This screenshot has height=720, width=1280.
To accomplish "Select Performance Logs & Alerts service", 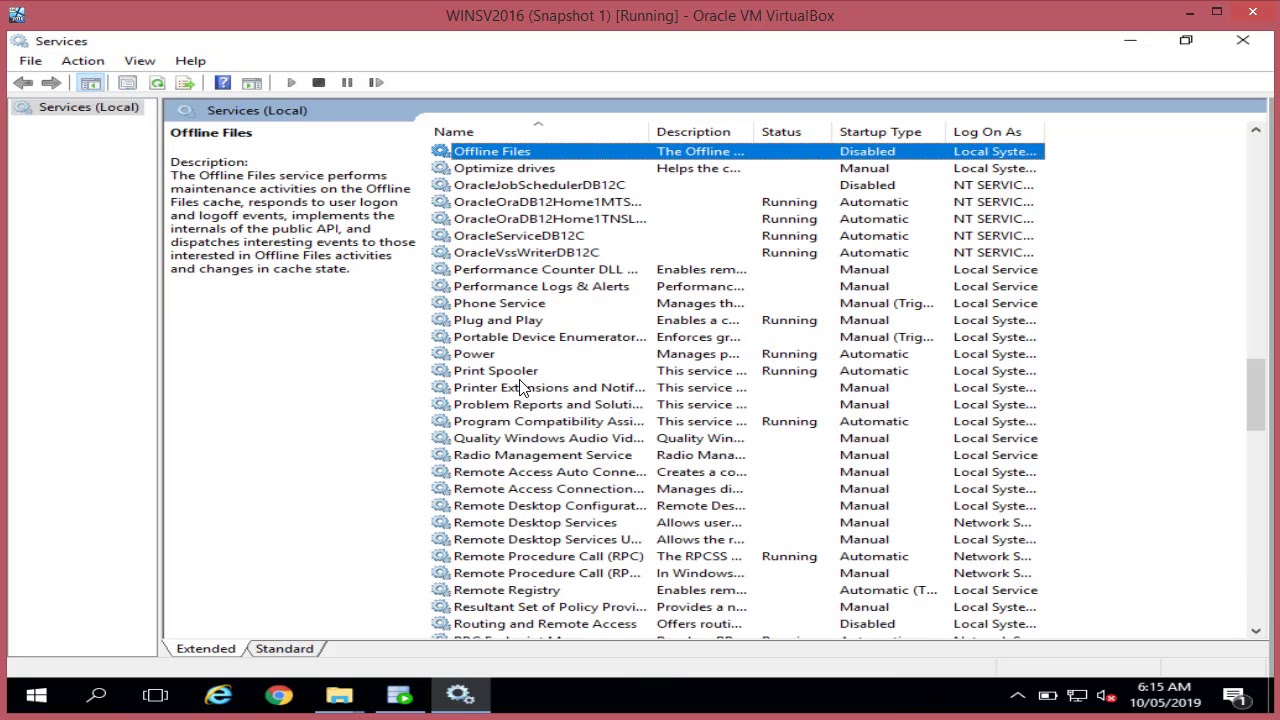I will pyautogui.click(x=738, y=287).
